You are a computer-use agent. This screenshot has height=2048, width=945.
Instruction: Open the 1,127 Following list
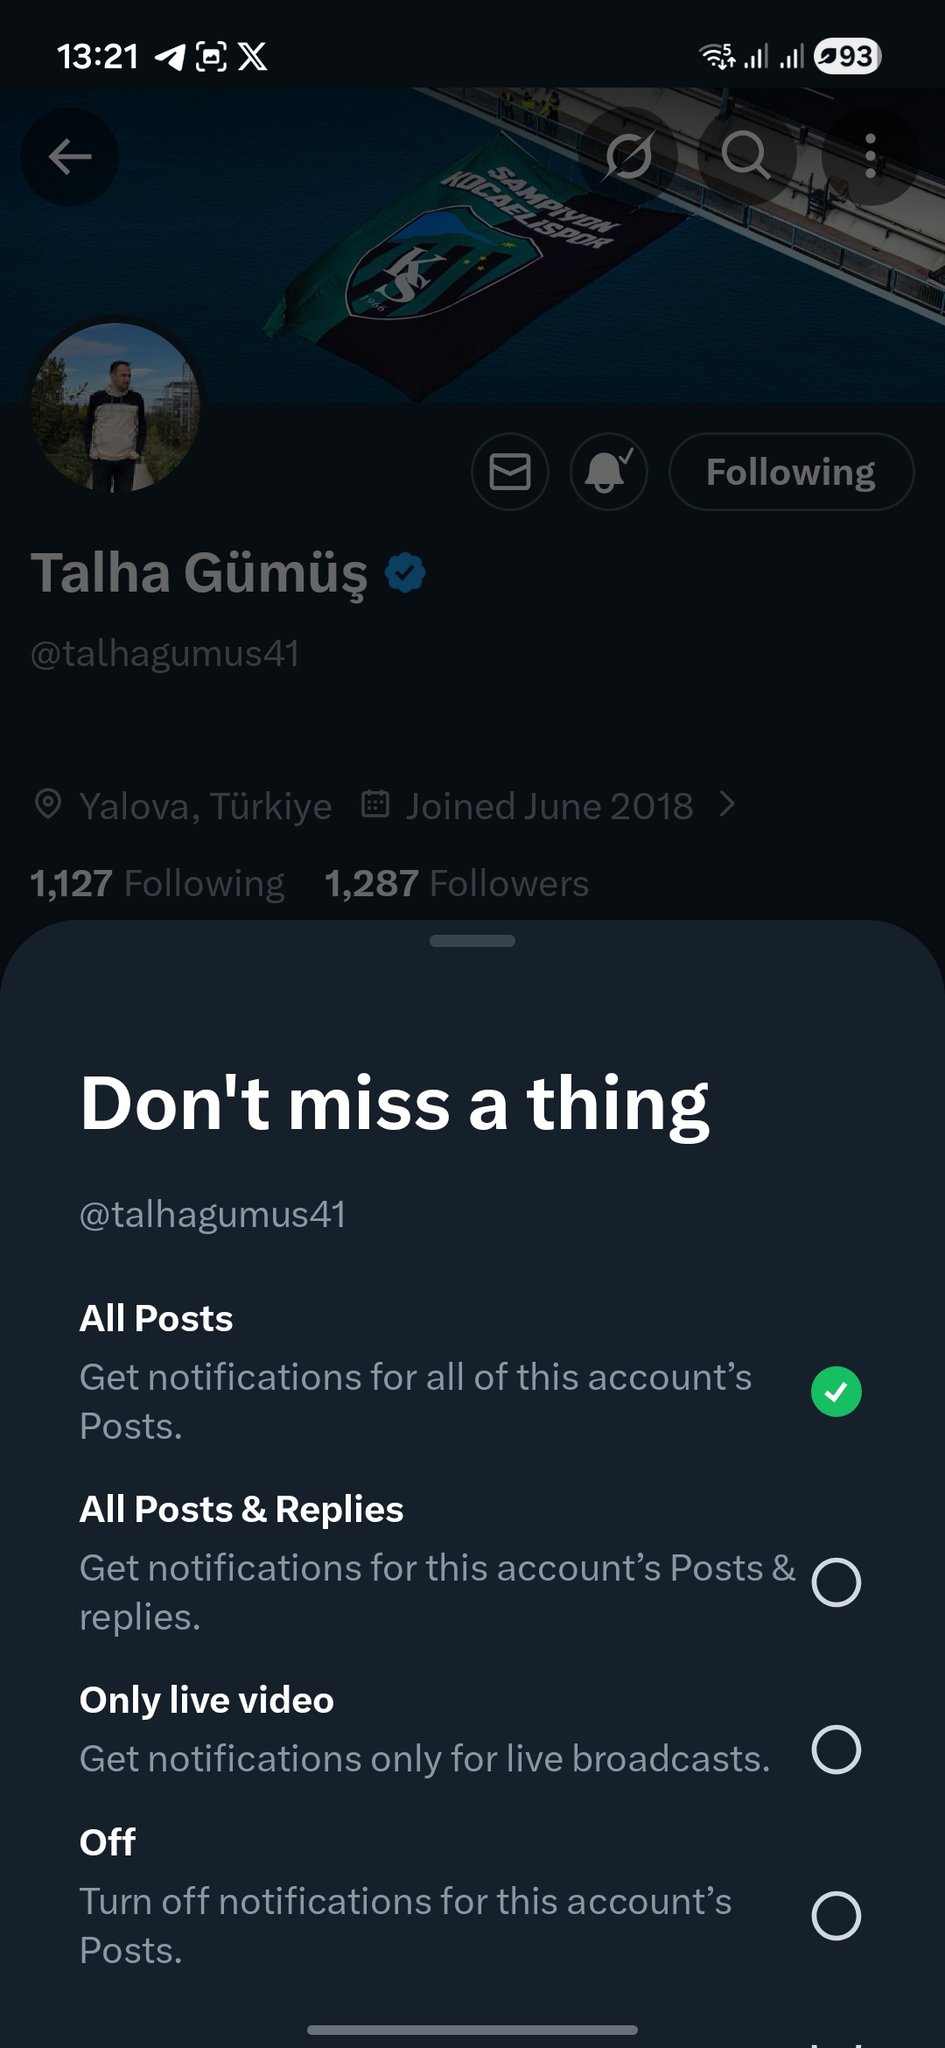(157, 883)
